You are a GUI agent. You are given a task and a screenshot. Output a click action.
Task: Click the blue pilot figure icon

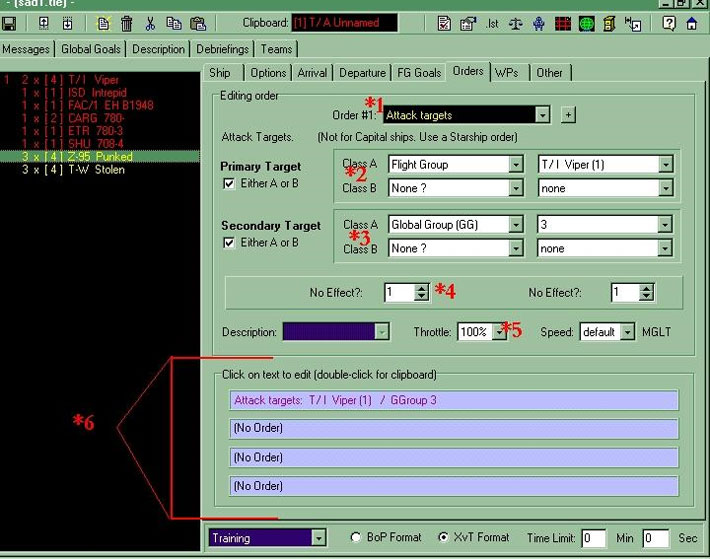click(x=538, y=24)
